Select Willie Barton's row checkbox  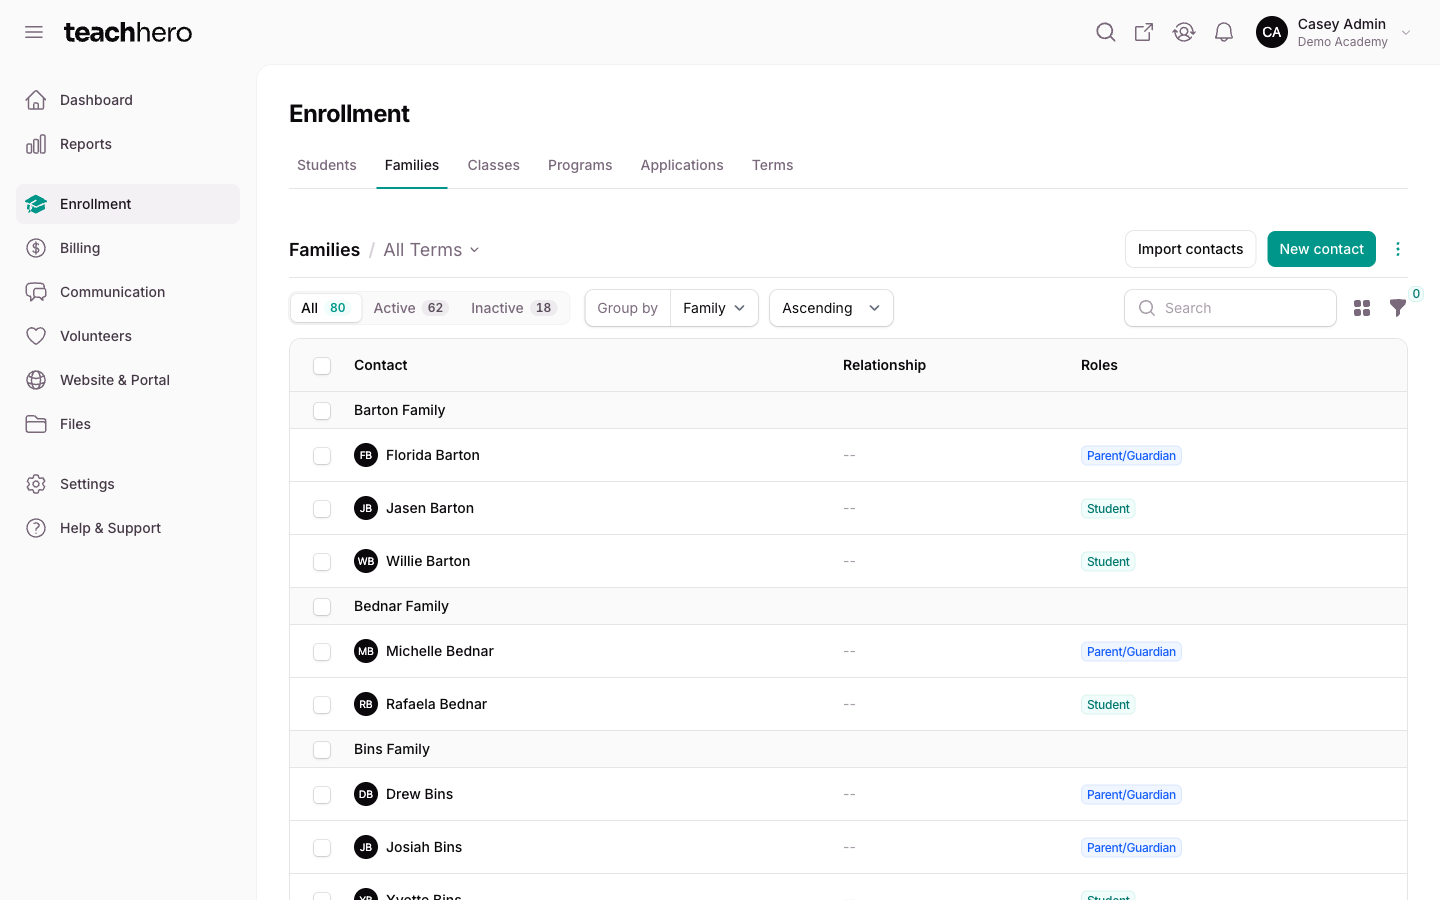pos(322,562)
